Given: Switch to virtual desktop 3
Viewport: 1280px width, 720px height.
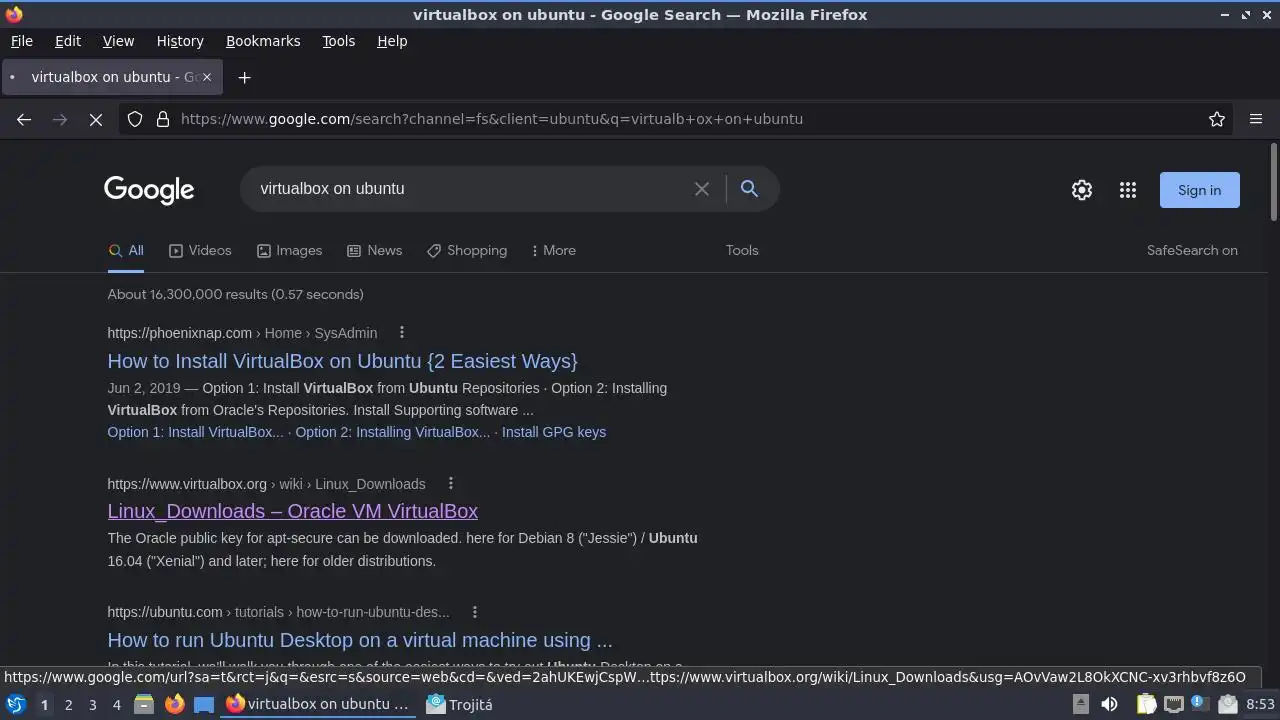Looking at the screenshot, I should pos(92,705).
